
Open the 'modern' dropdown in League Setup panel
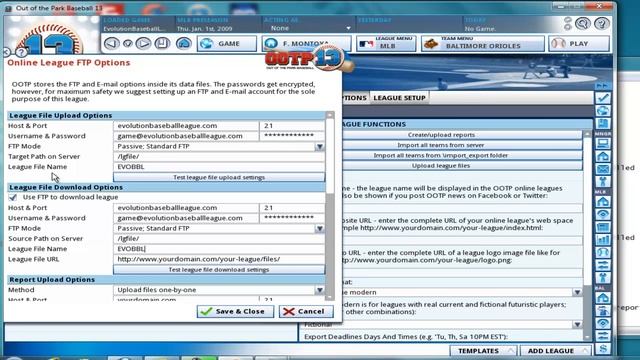(x=577, y=292)
